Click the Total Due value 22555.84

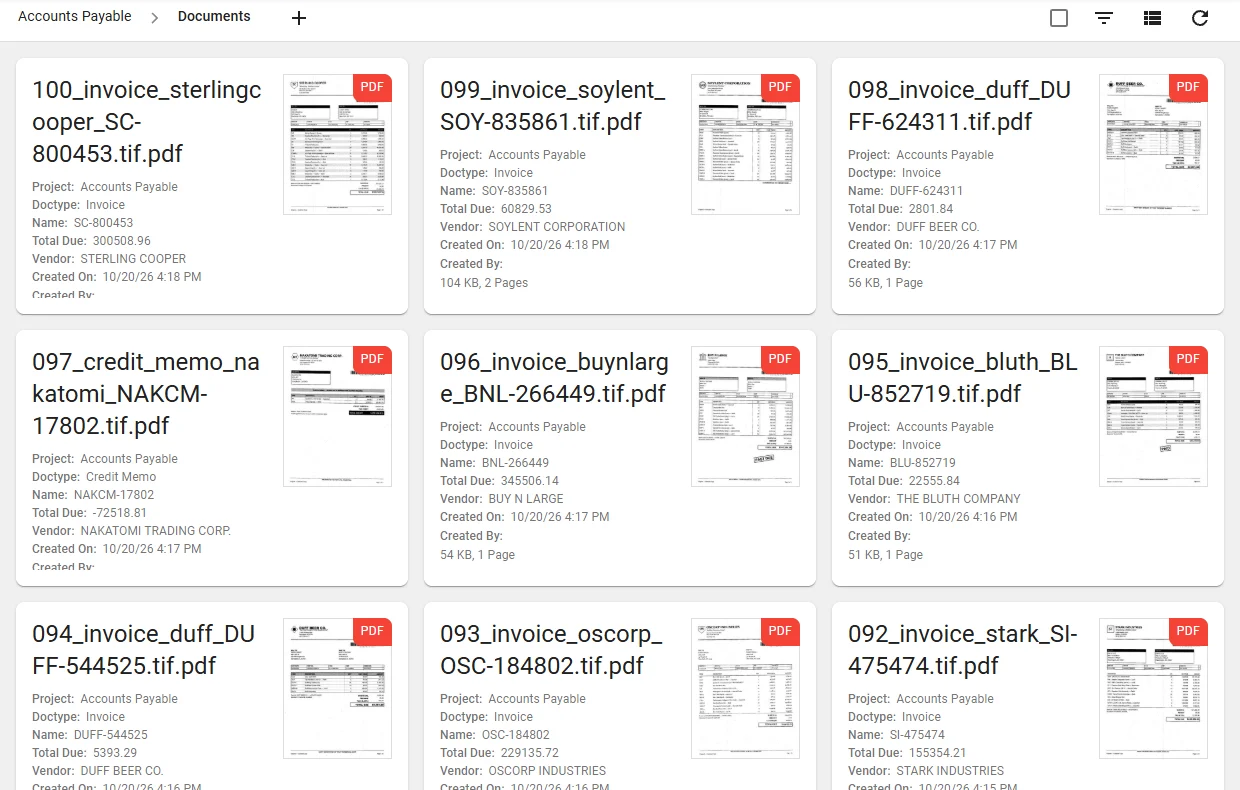(x=934, y=481)
